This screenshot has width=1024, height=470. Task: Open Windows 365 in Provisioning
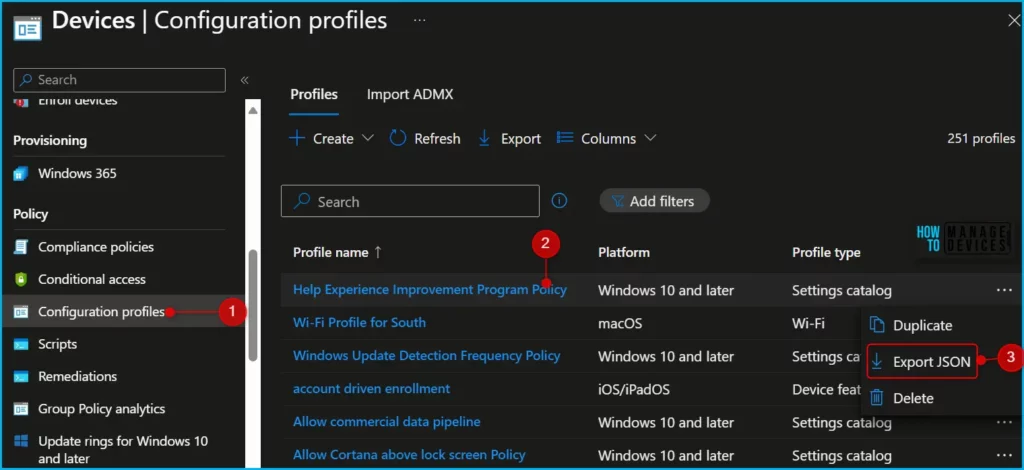point(77,174)
